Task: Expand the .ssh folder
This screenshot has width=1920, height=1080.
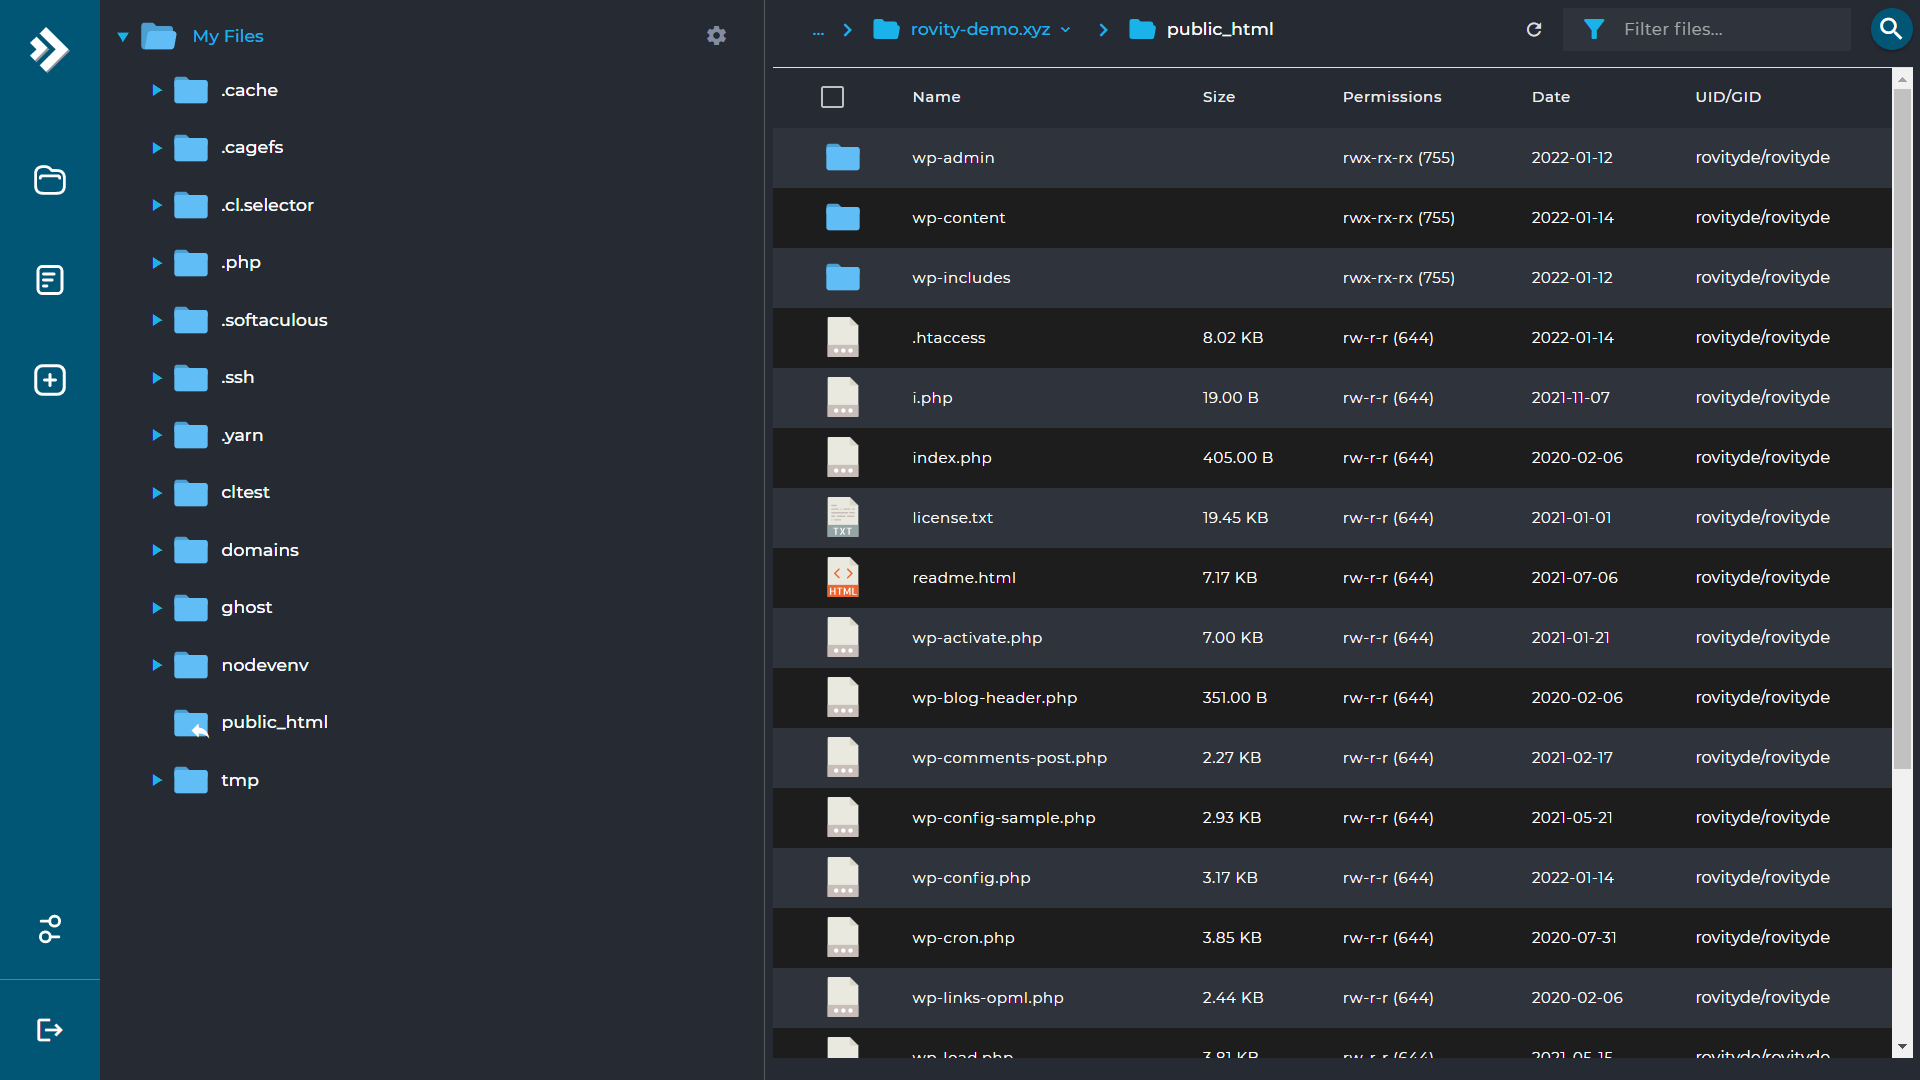Action: point(157,378)
